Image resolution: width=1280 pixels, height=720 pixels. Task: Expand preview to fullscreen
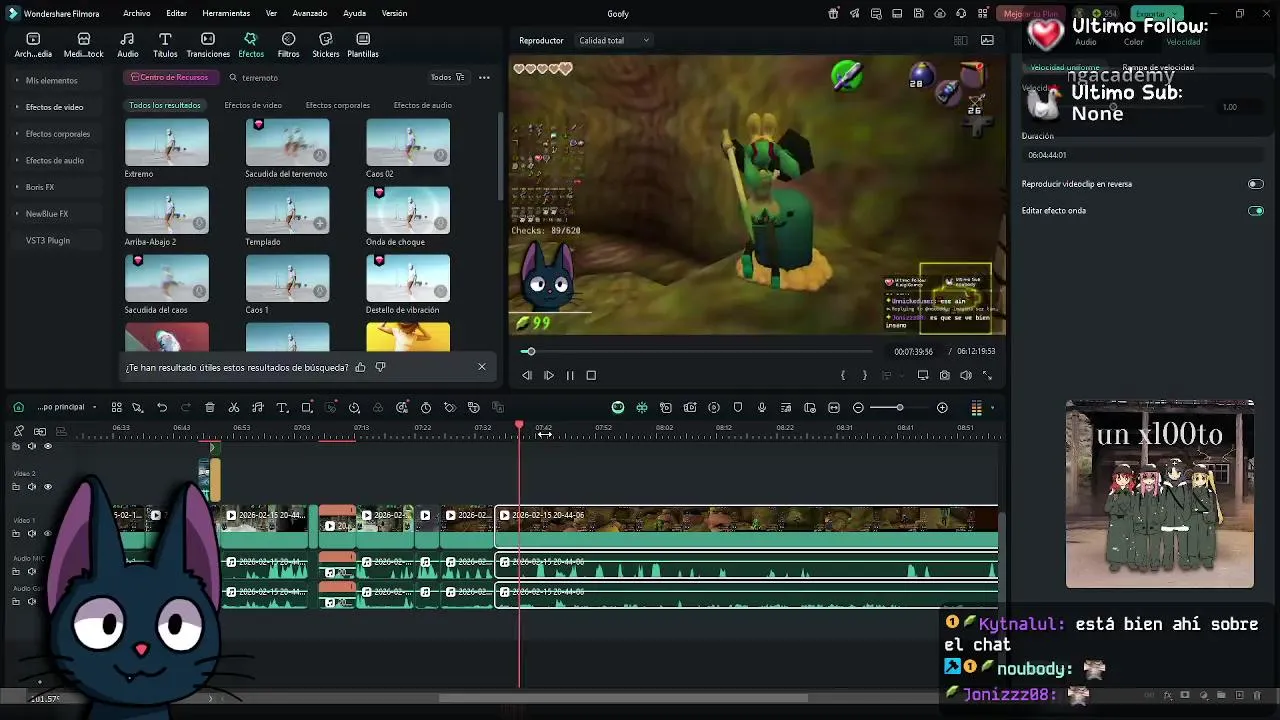click(987, 375)
